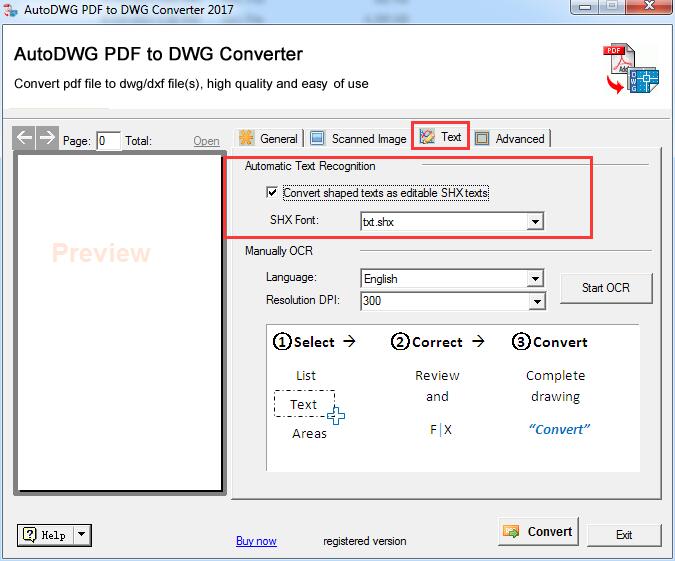Click the 'Resolution DPI:' label
The height and width of the screenshot is (561, 675).
pos(303,300)
